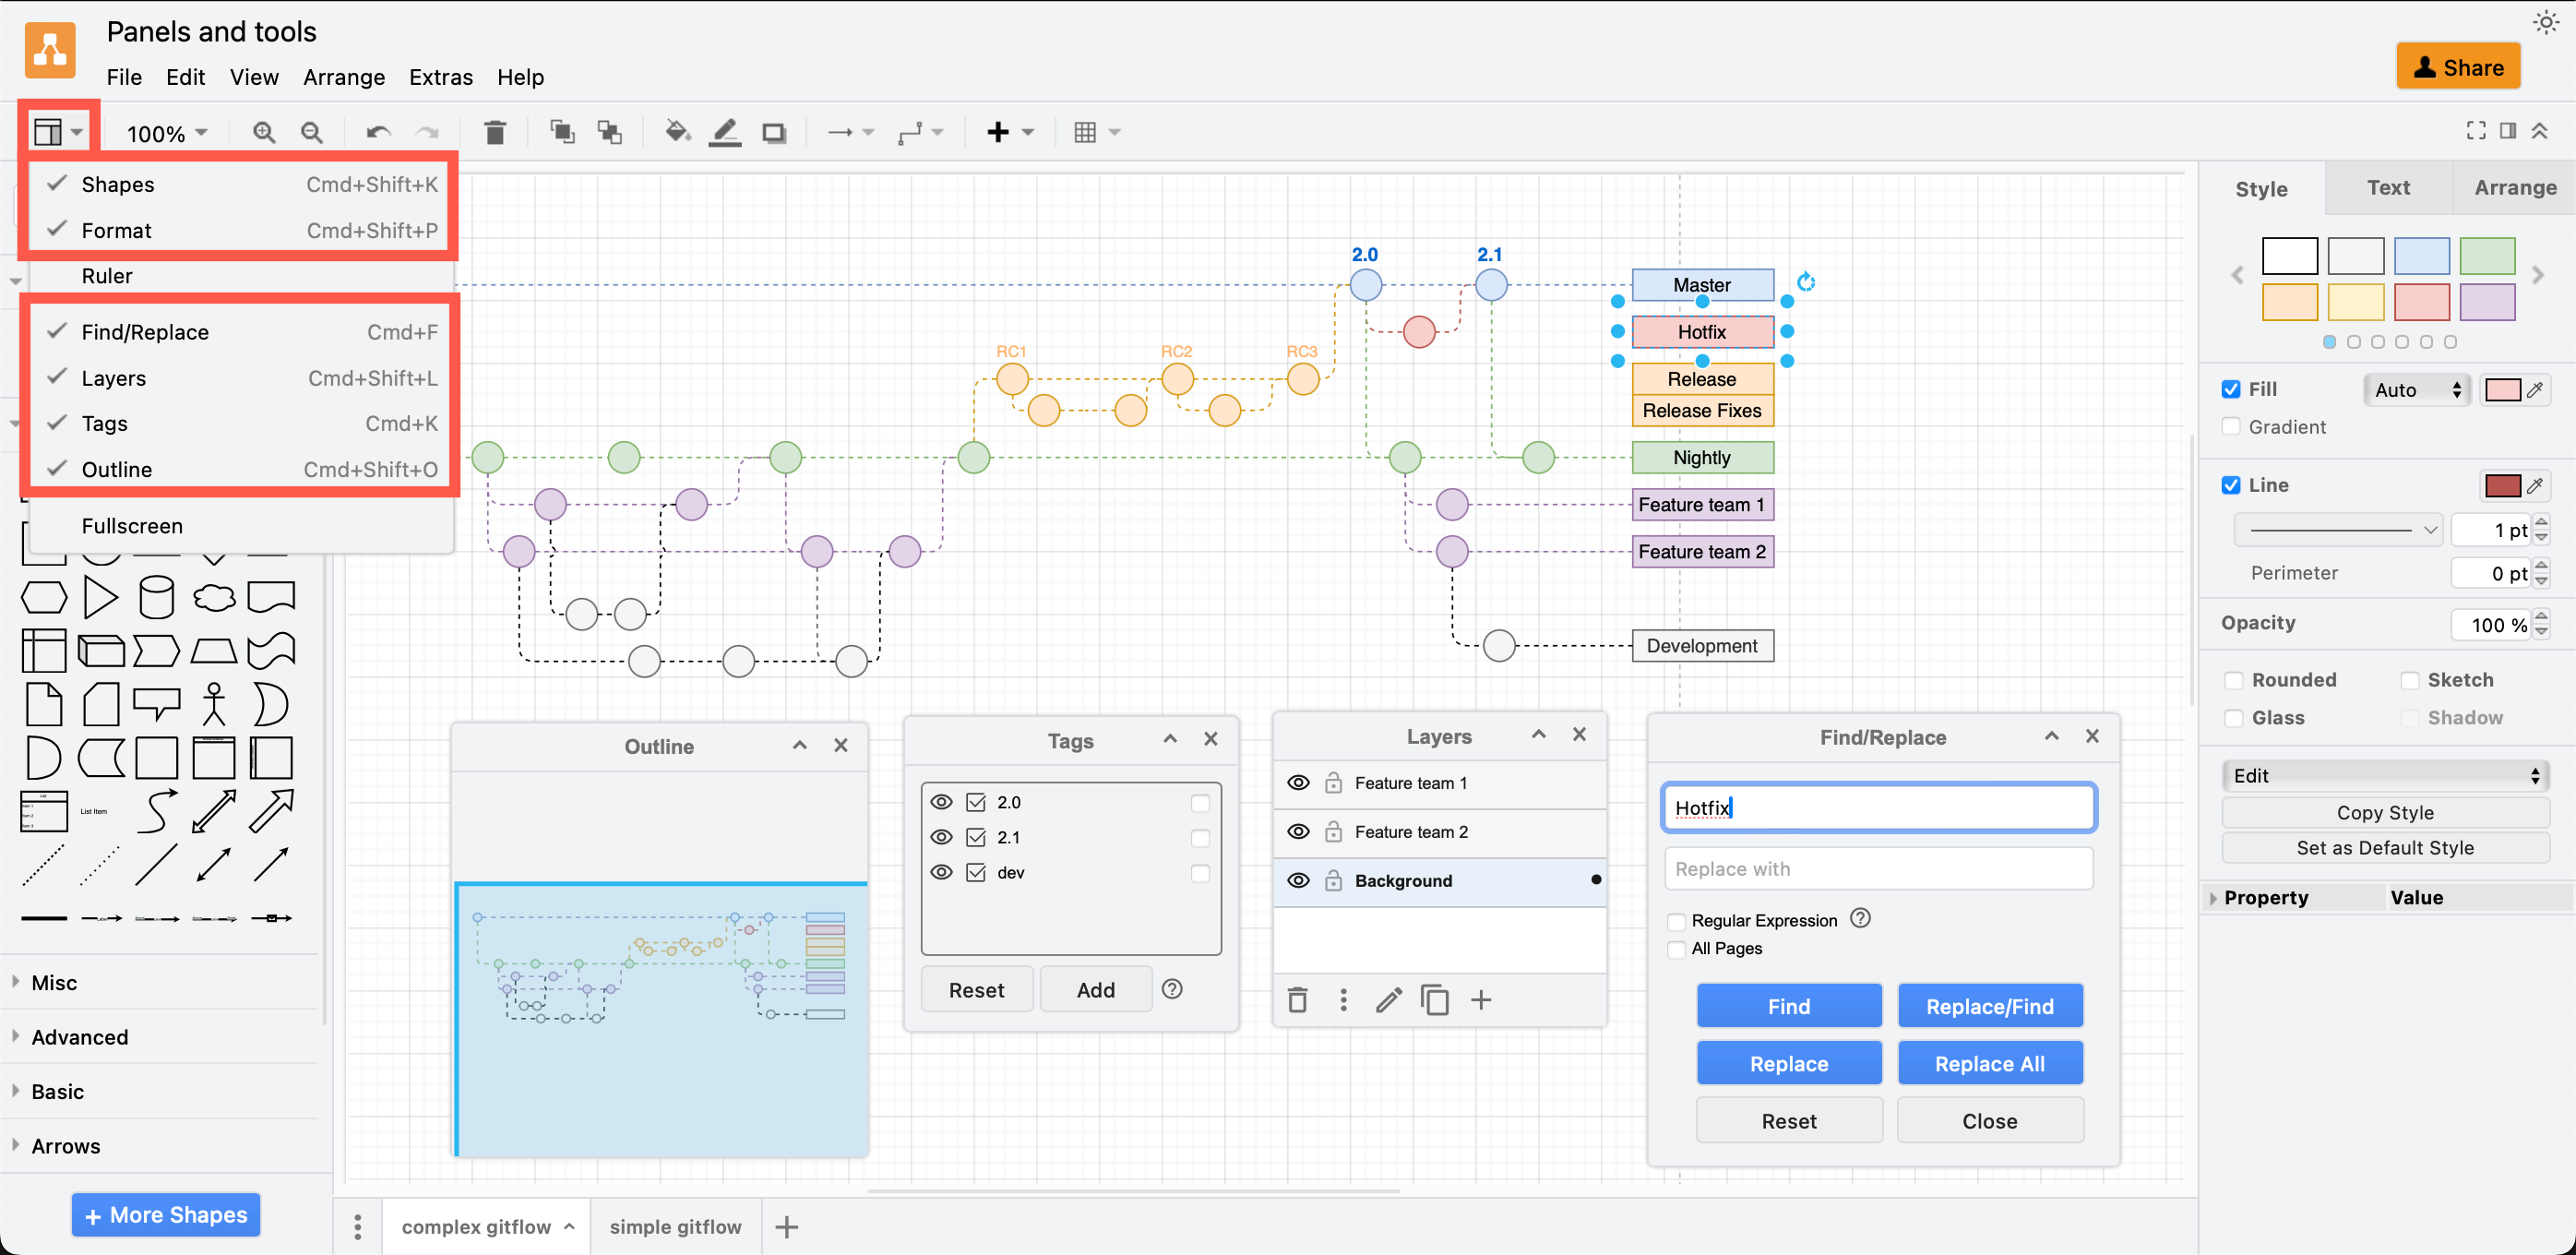The width and height of the screenshot is (2576, 1255).
Task: Open the Edit style dropdown
Action: (x=2385, y=775)
